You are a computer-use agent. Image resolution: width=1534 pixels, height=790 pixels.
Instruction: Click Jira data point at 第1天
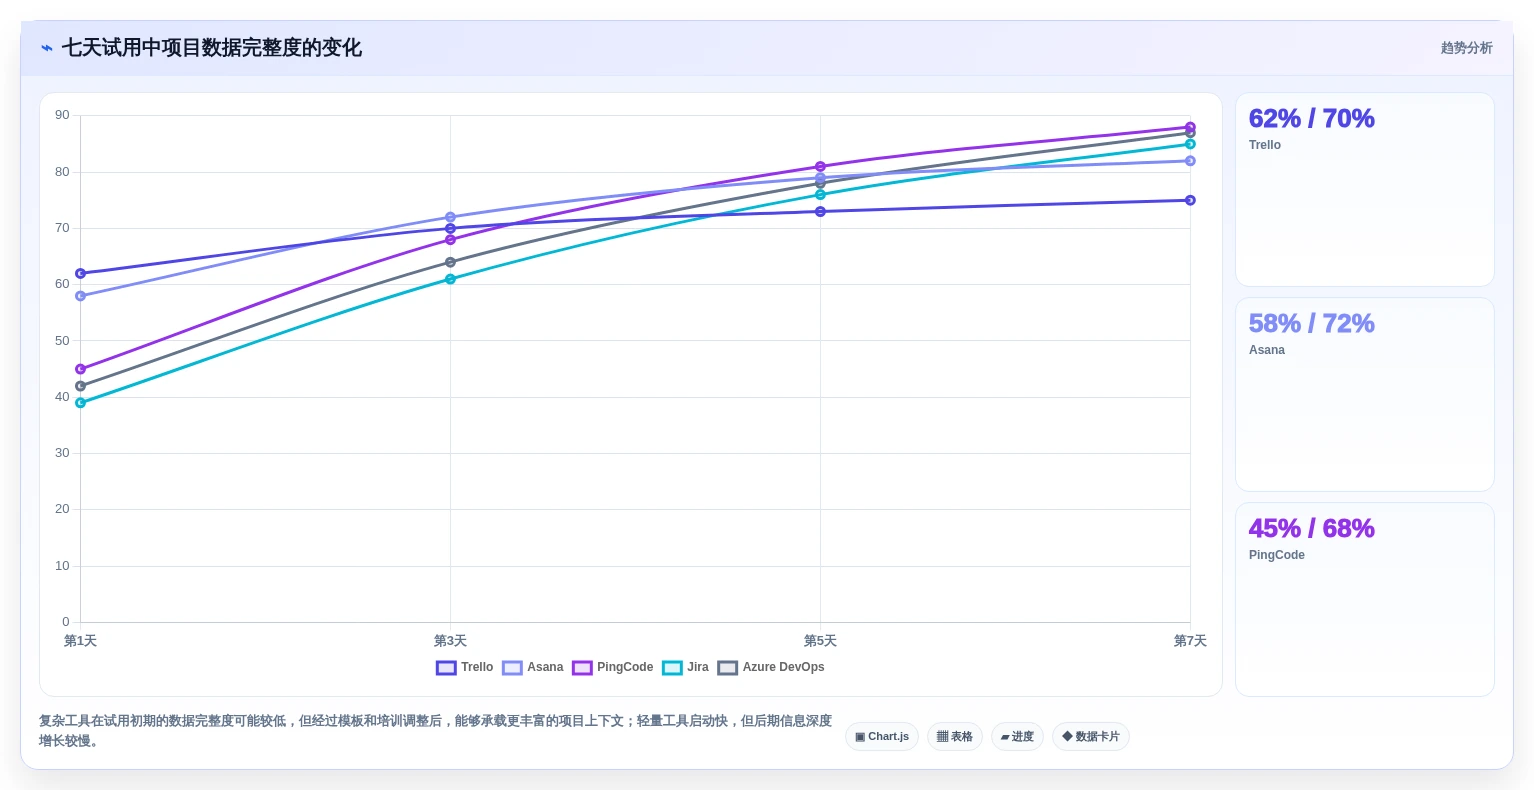point(80,403)
